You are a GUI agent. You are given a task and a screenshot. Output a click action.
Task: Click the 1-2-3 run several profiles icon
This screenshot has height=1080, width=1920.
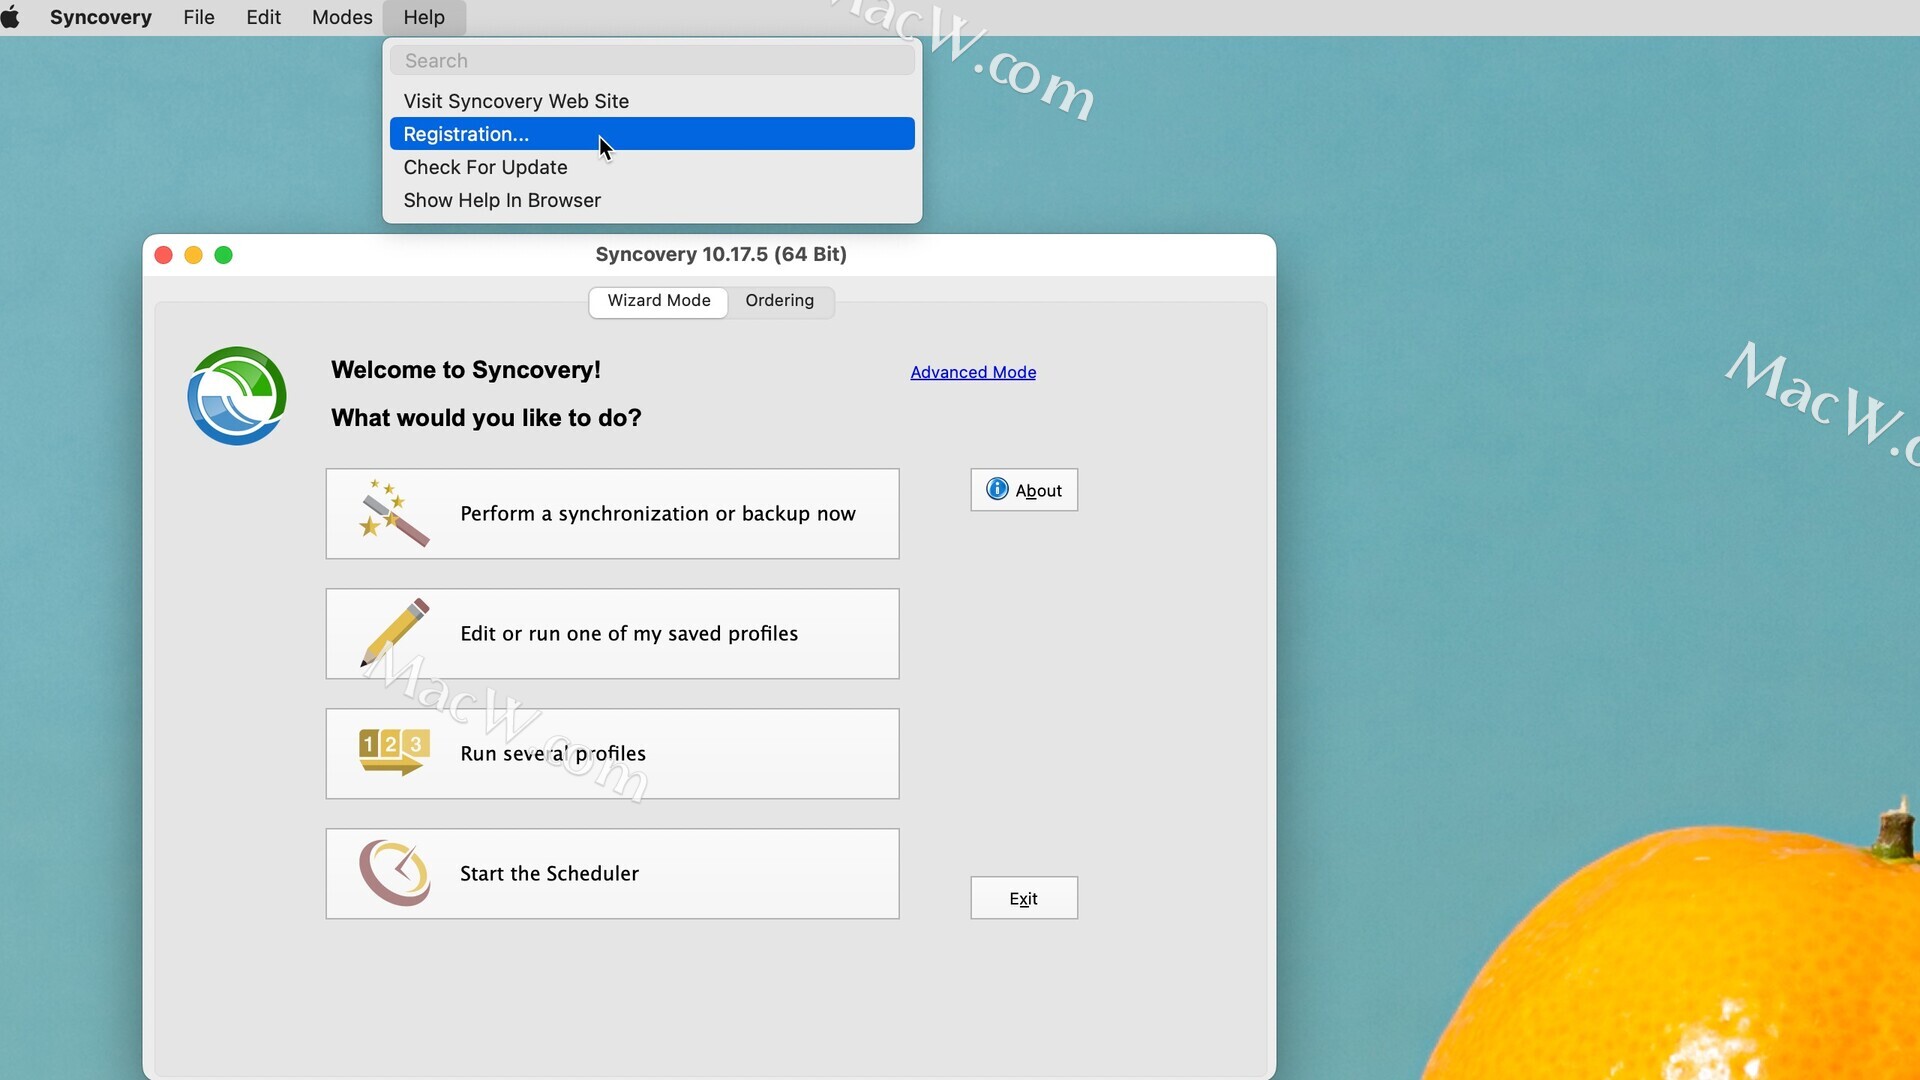pyautogui.click(x=394, y=752)
